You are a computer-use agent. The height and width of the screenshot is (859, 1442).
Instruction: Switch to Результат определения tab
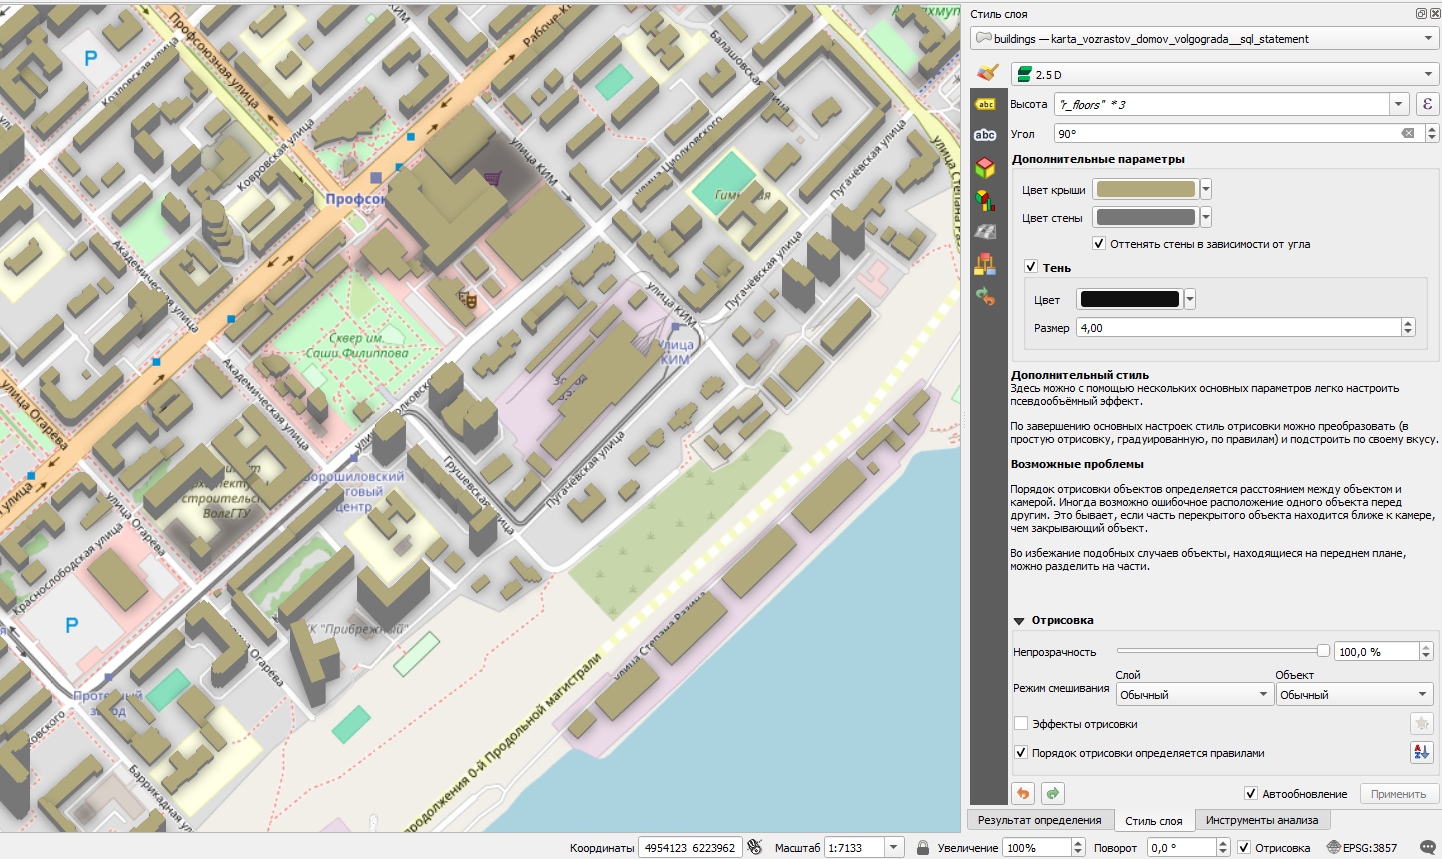[1039, 820]
